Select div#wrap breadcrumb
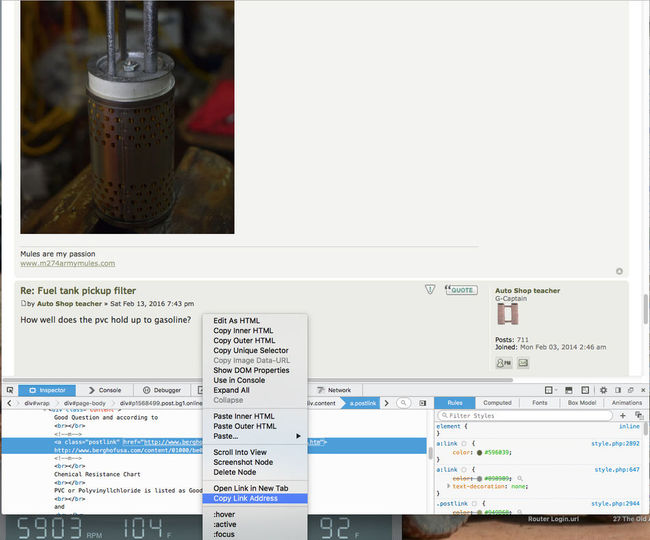650x540 pixels. tap(36, 403)
